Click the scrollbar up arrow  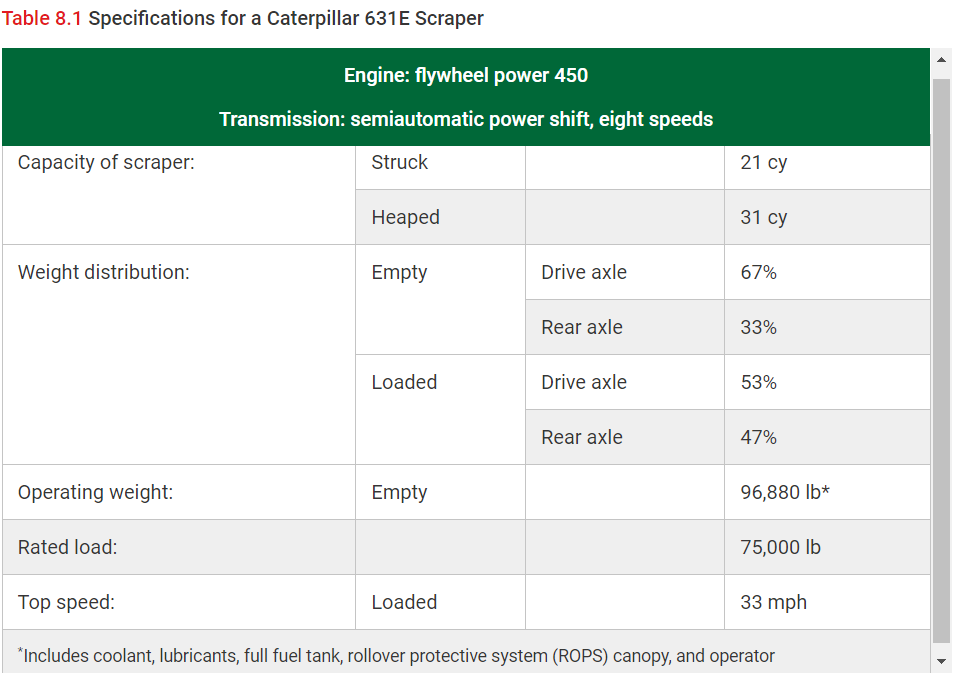pyautogui.click(x=940, y=60)
